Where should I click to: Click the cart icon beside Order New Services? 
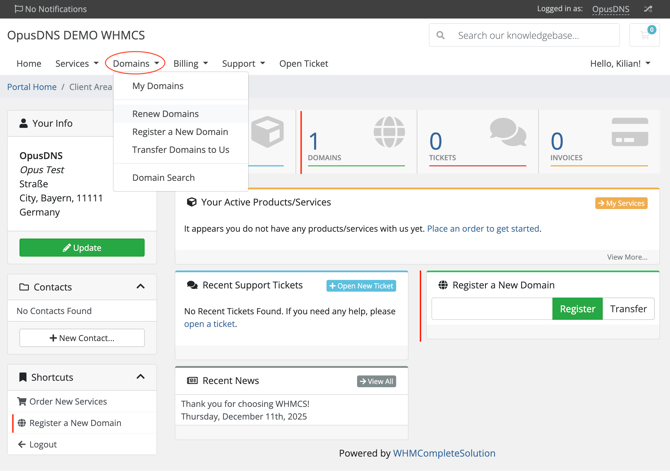click(21, 401)
